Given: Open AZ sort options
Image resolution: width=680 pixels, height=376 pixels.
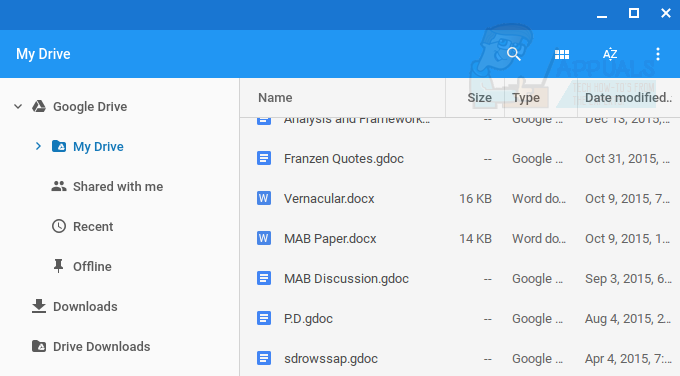Looking at the screenshot, I should (x=610, y=54).
